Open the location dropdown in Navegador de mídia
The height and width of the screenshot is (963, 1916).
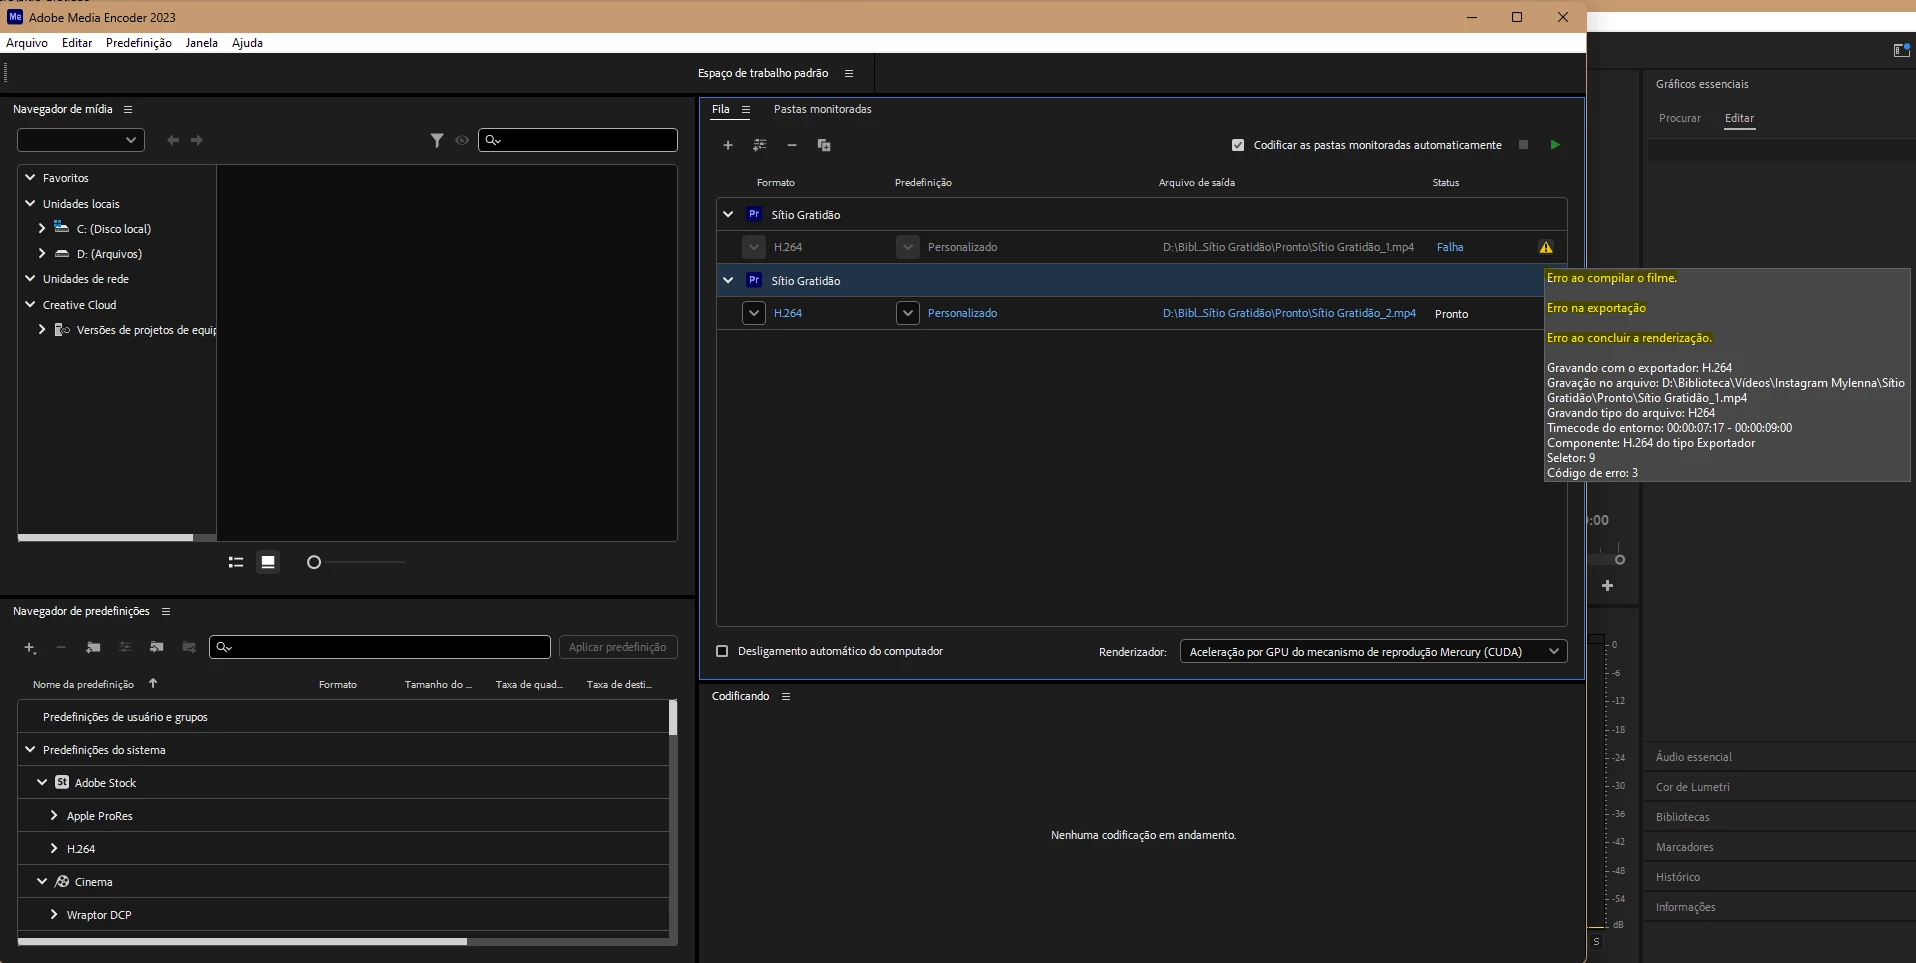point(81,140)
